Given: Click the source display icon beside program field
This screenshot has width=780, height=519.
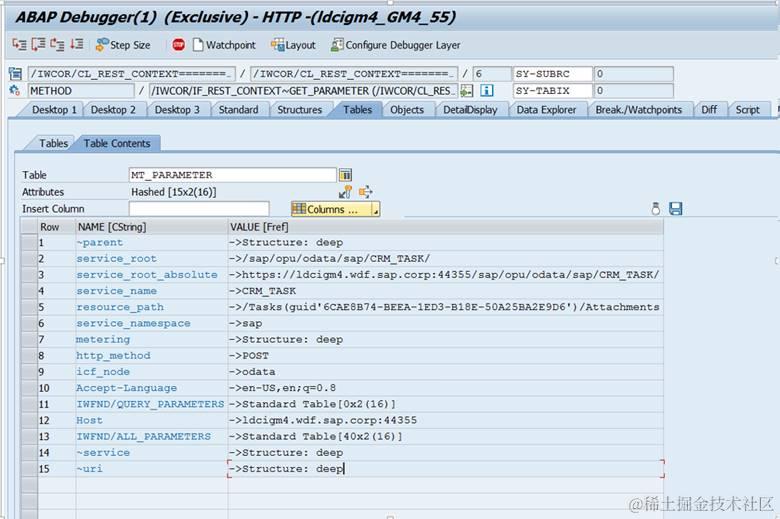Looking at the screenshot, I should (x=15, y=74).
